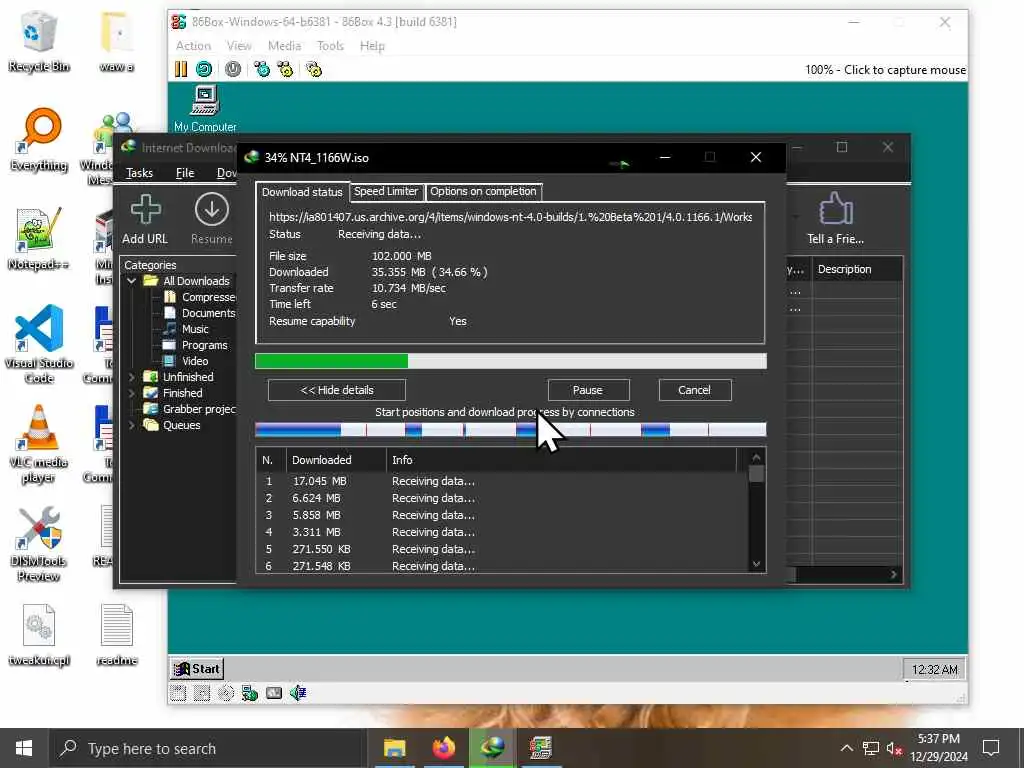Select the Music category in IDM
This screenshot has height=768, width=1024.
[187, 329]
